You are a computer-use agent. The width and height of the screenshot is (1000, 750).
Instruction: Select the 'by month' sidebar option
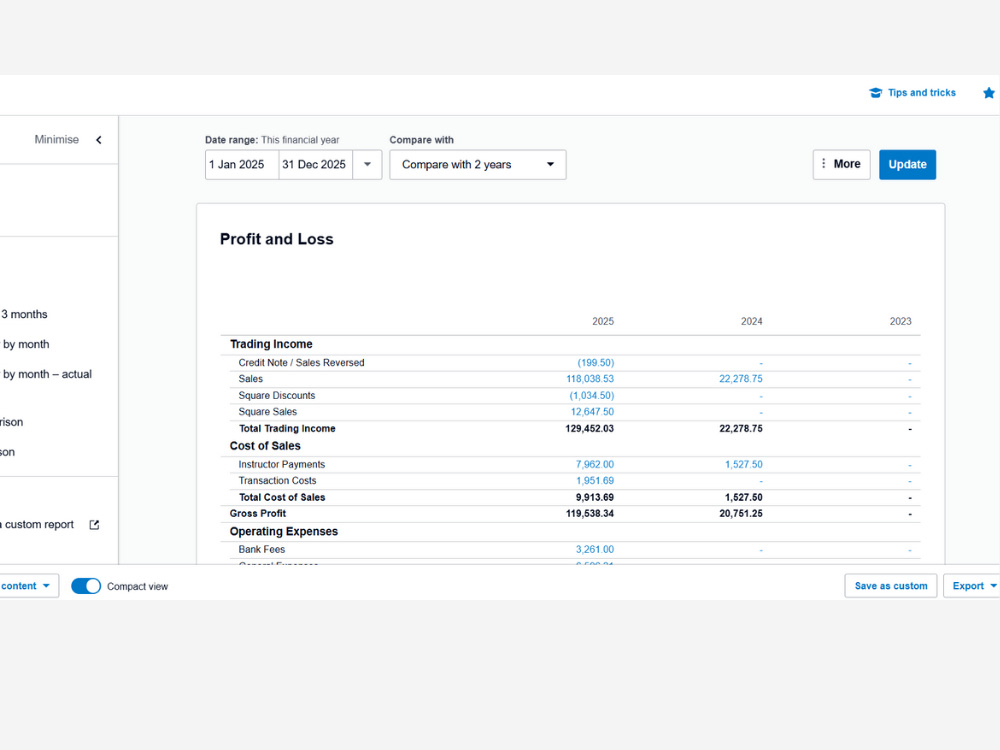click(x=26, y=344)
